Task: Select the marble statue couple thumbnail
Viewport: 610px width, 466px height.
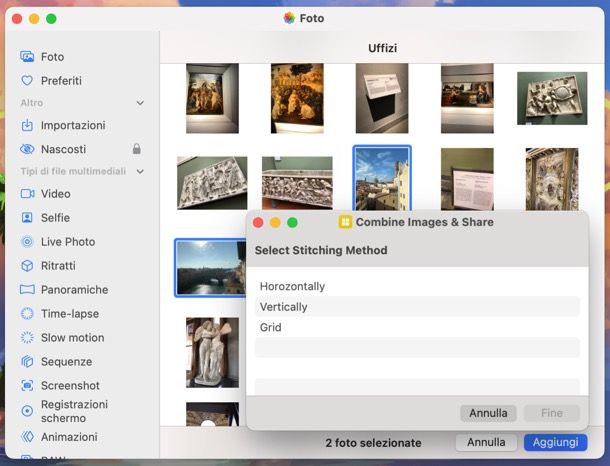Action: coord(212,352)
